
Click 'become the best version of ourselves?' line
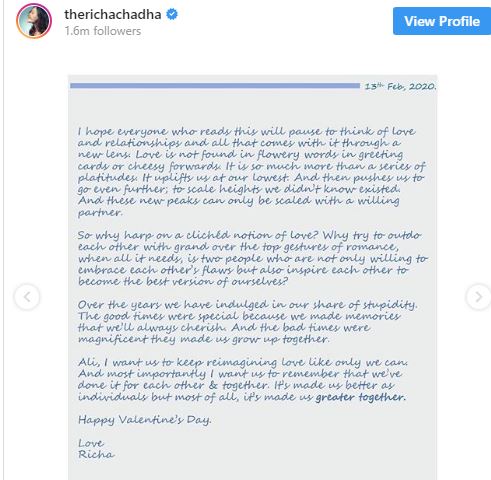pyautogui.click(x=183, y=282)
